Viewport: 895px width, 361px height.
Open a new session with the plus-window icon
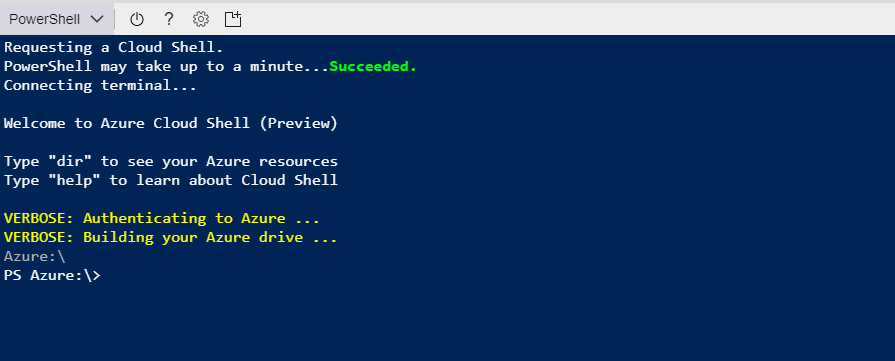click(x=233, y=19)
